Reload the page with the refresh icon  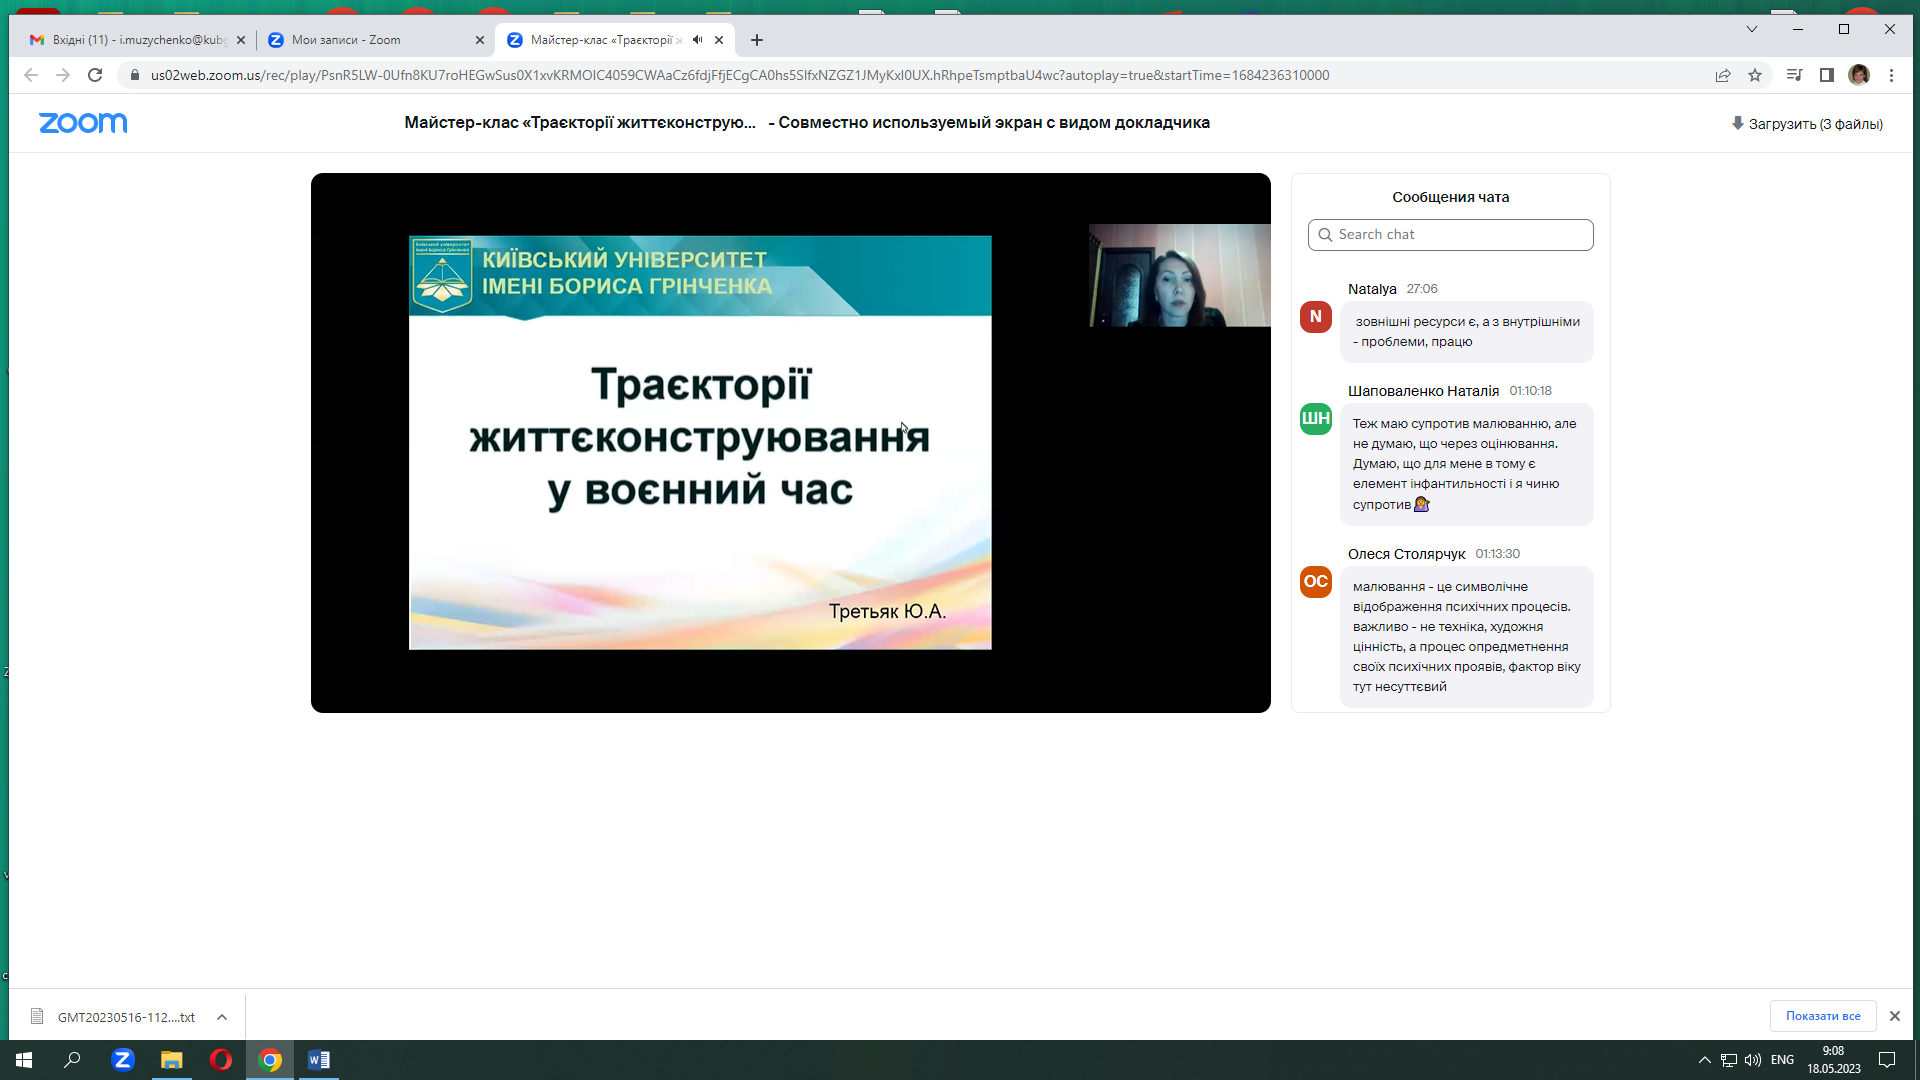point(95,75)
